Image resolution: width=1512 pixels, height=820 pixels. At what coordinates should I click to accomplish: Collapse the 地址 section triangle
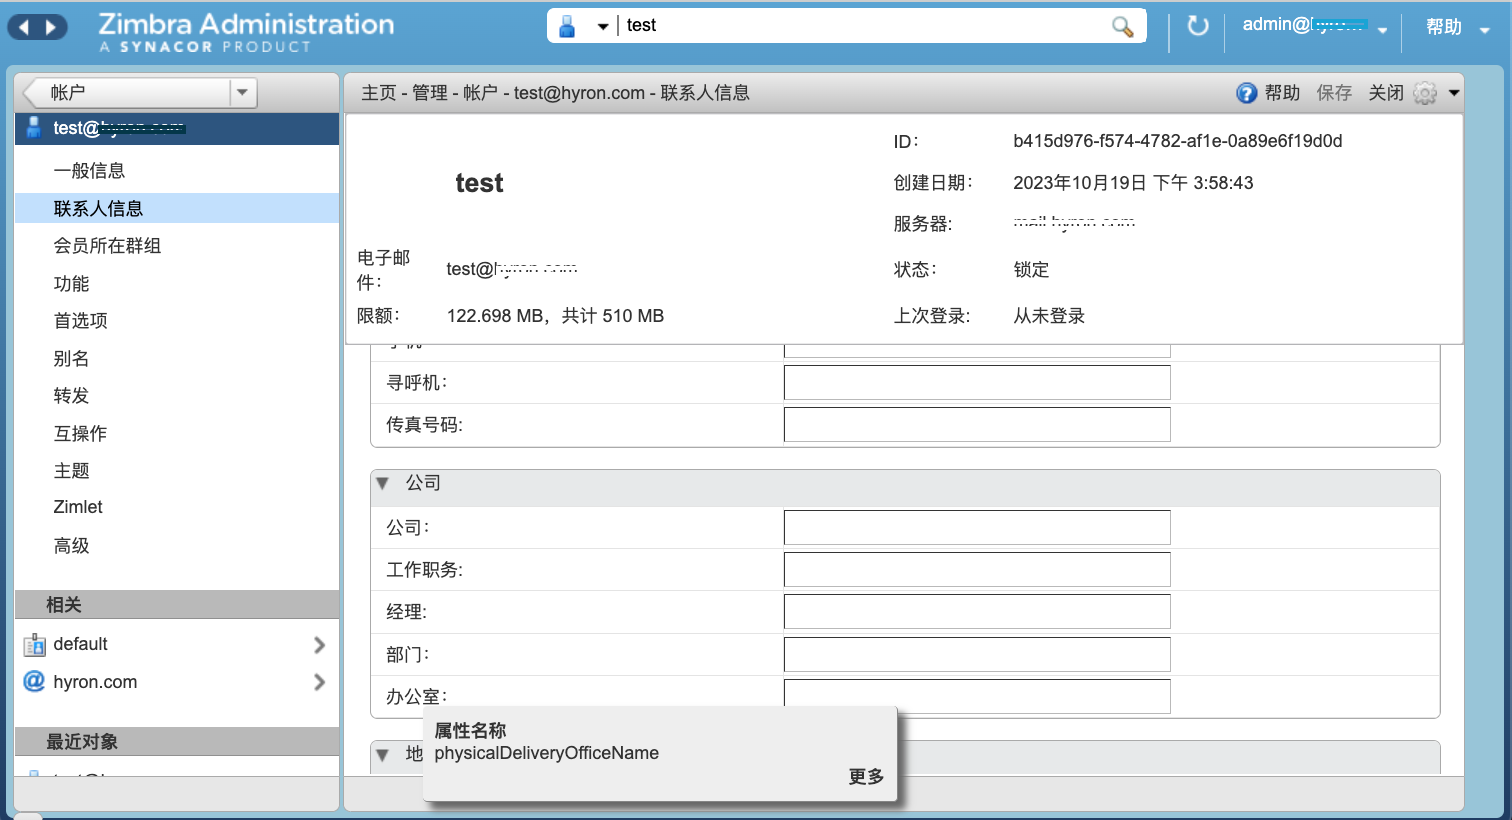click(382, 755)
